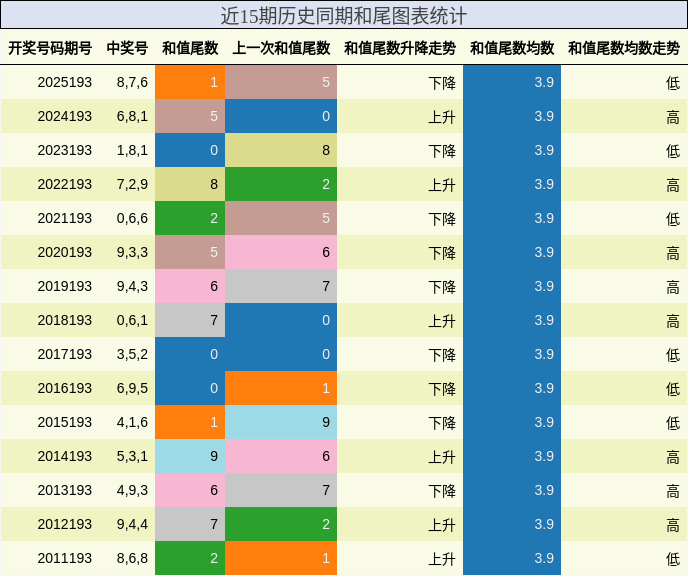Click winning numbers 9,4,3
The width and height of the screenshot is (688, 576).
(132, 286)
